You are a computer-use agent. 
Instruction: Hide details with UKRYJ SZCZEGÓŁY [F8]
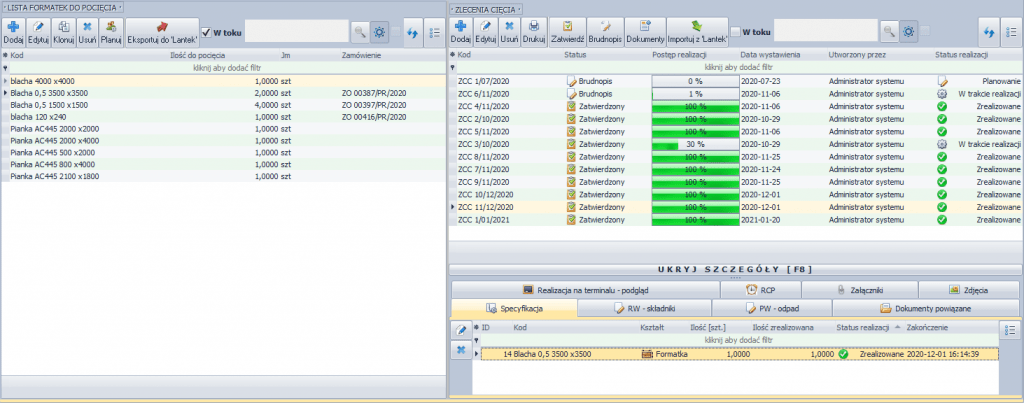(x=736, y=269)
